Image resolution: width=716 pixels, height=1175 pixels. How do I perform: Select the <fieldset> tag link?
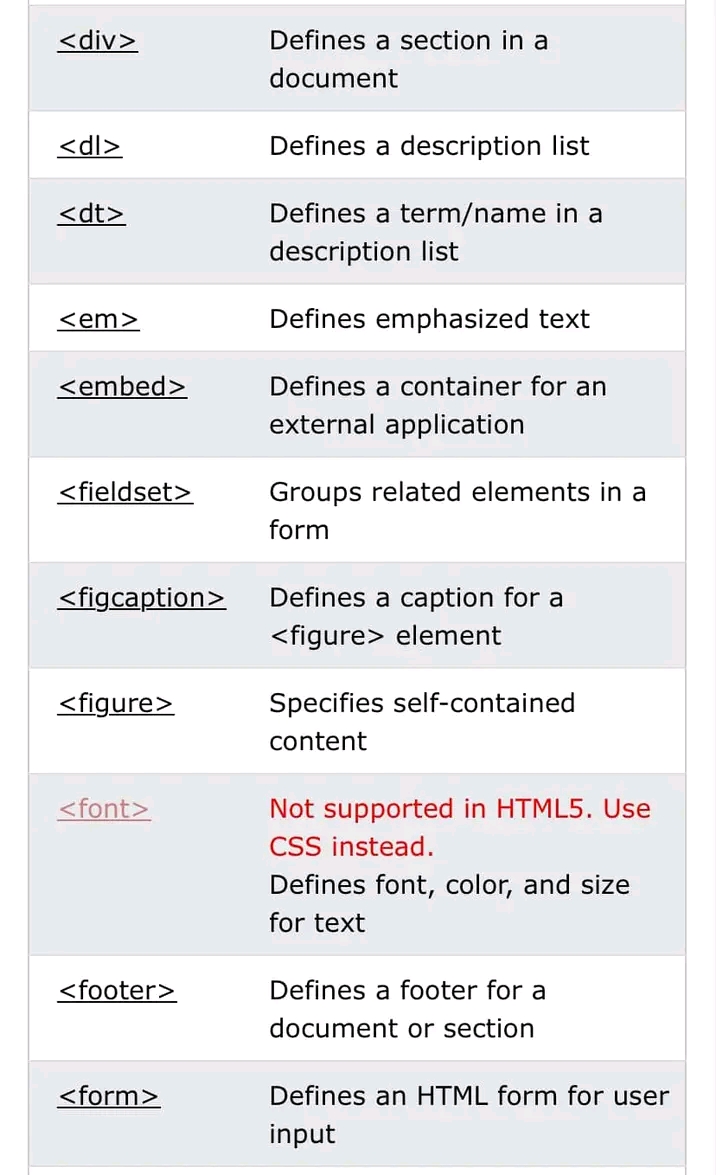point(125,492)
